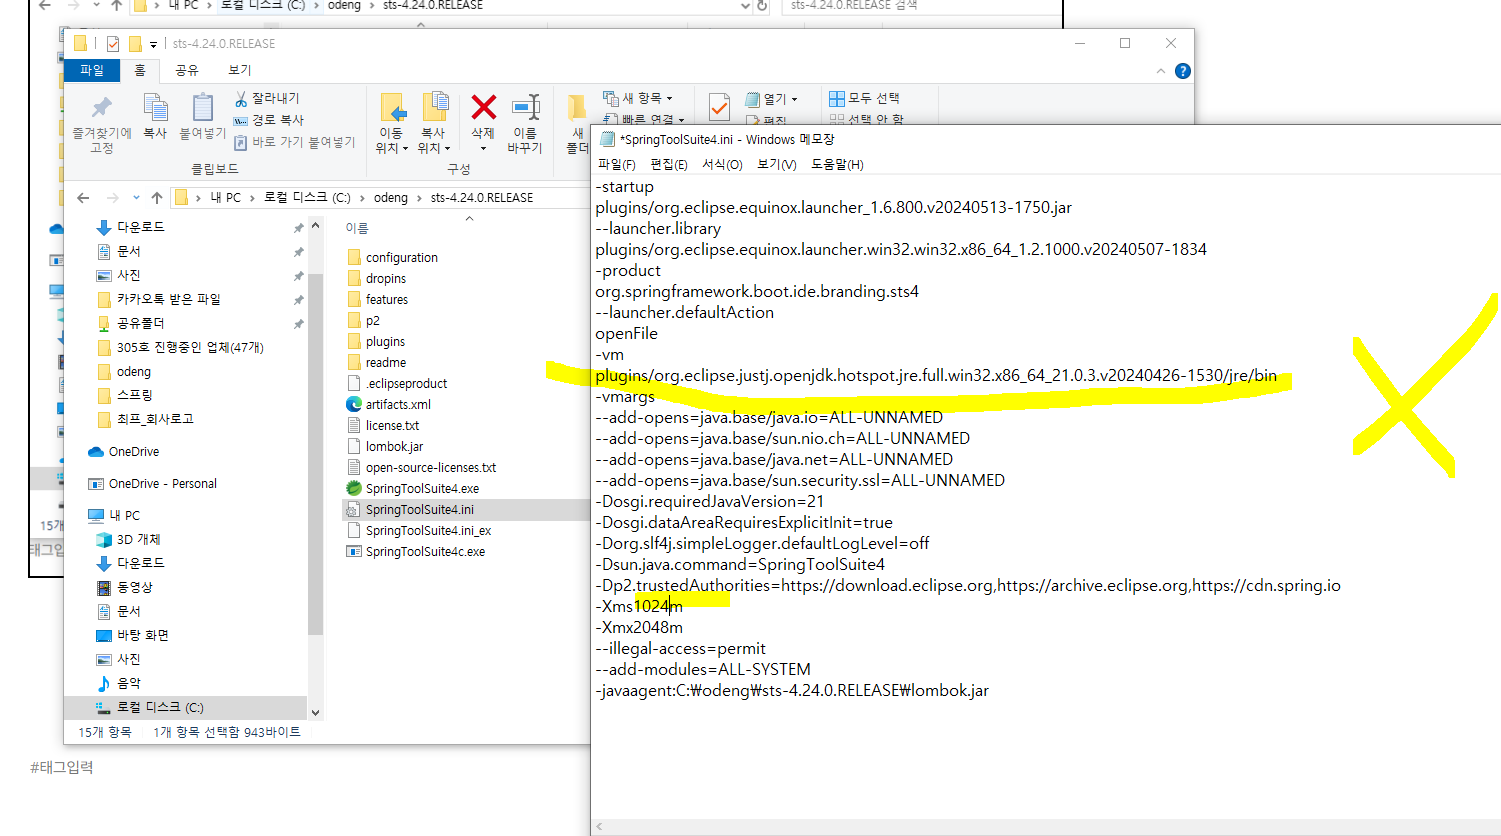Click the Cut (잘라내기) scissors command
Image resolution: width=1501 pixels, height=836 pixels.
[x=267, y=98]
